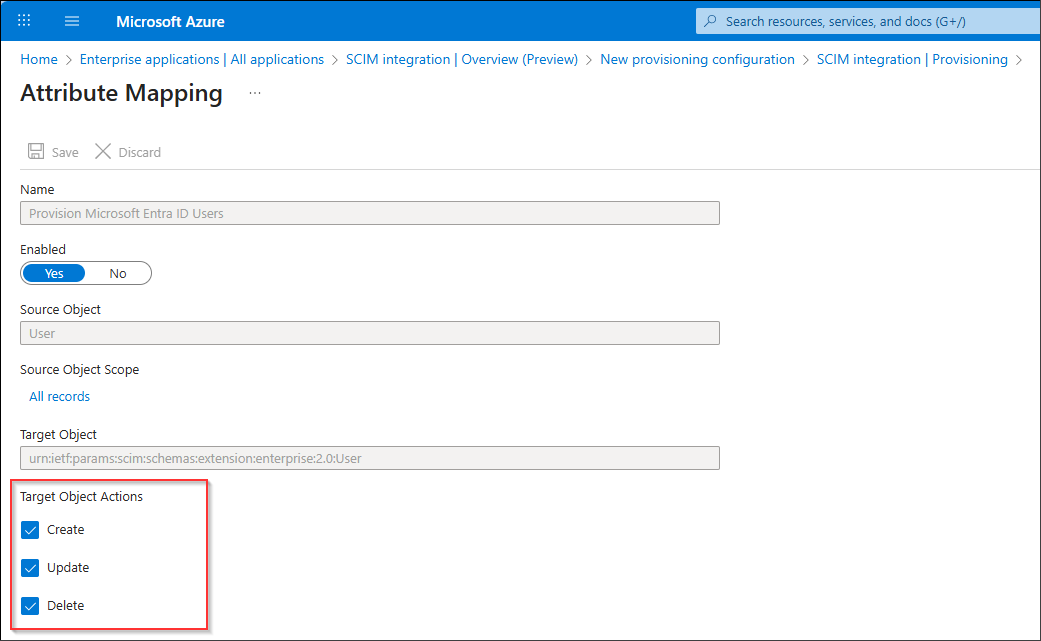Uncheck the Delete checkbox
The height and width of the screenshot is (641, 1041).
click(x=30, y=605)
